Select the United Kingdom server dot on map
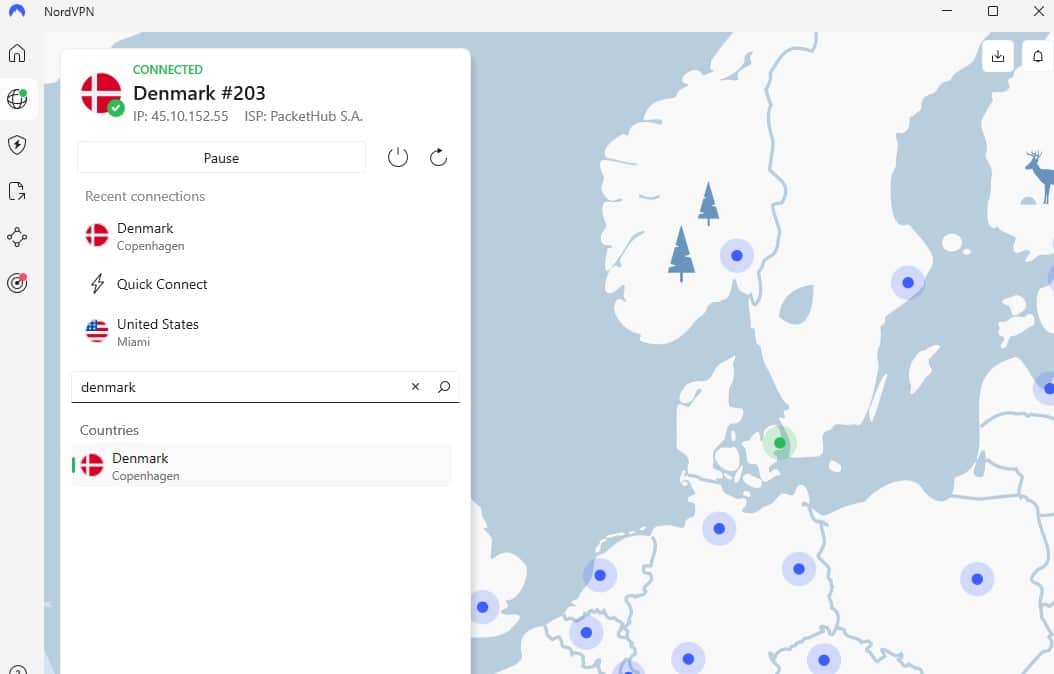This screenshot has width=1054, height=674. coord(483,607)
